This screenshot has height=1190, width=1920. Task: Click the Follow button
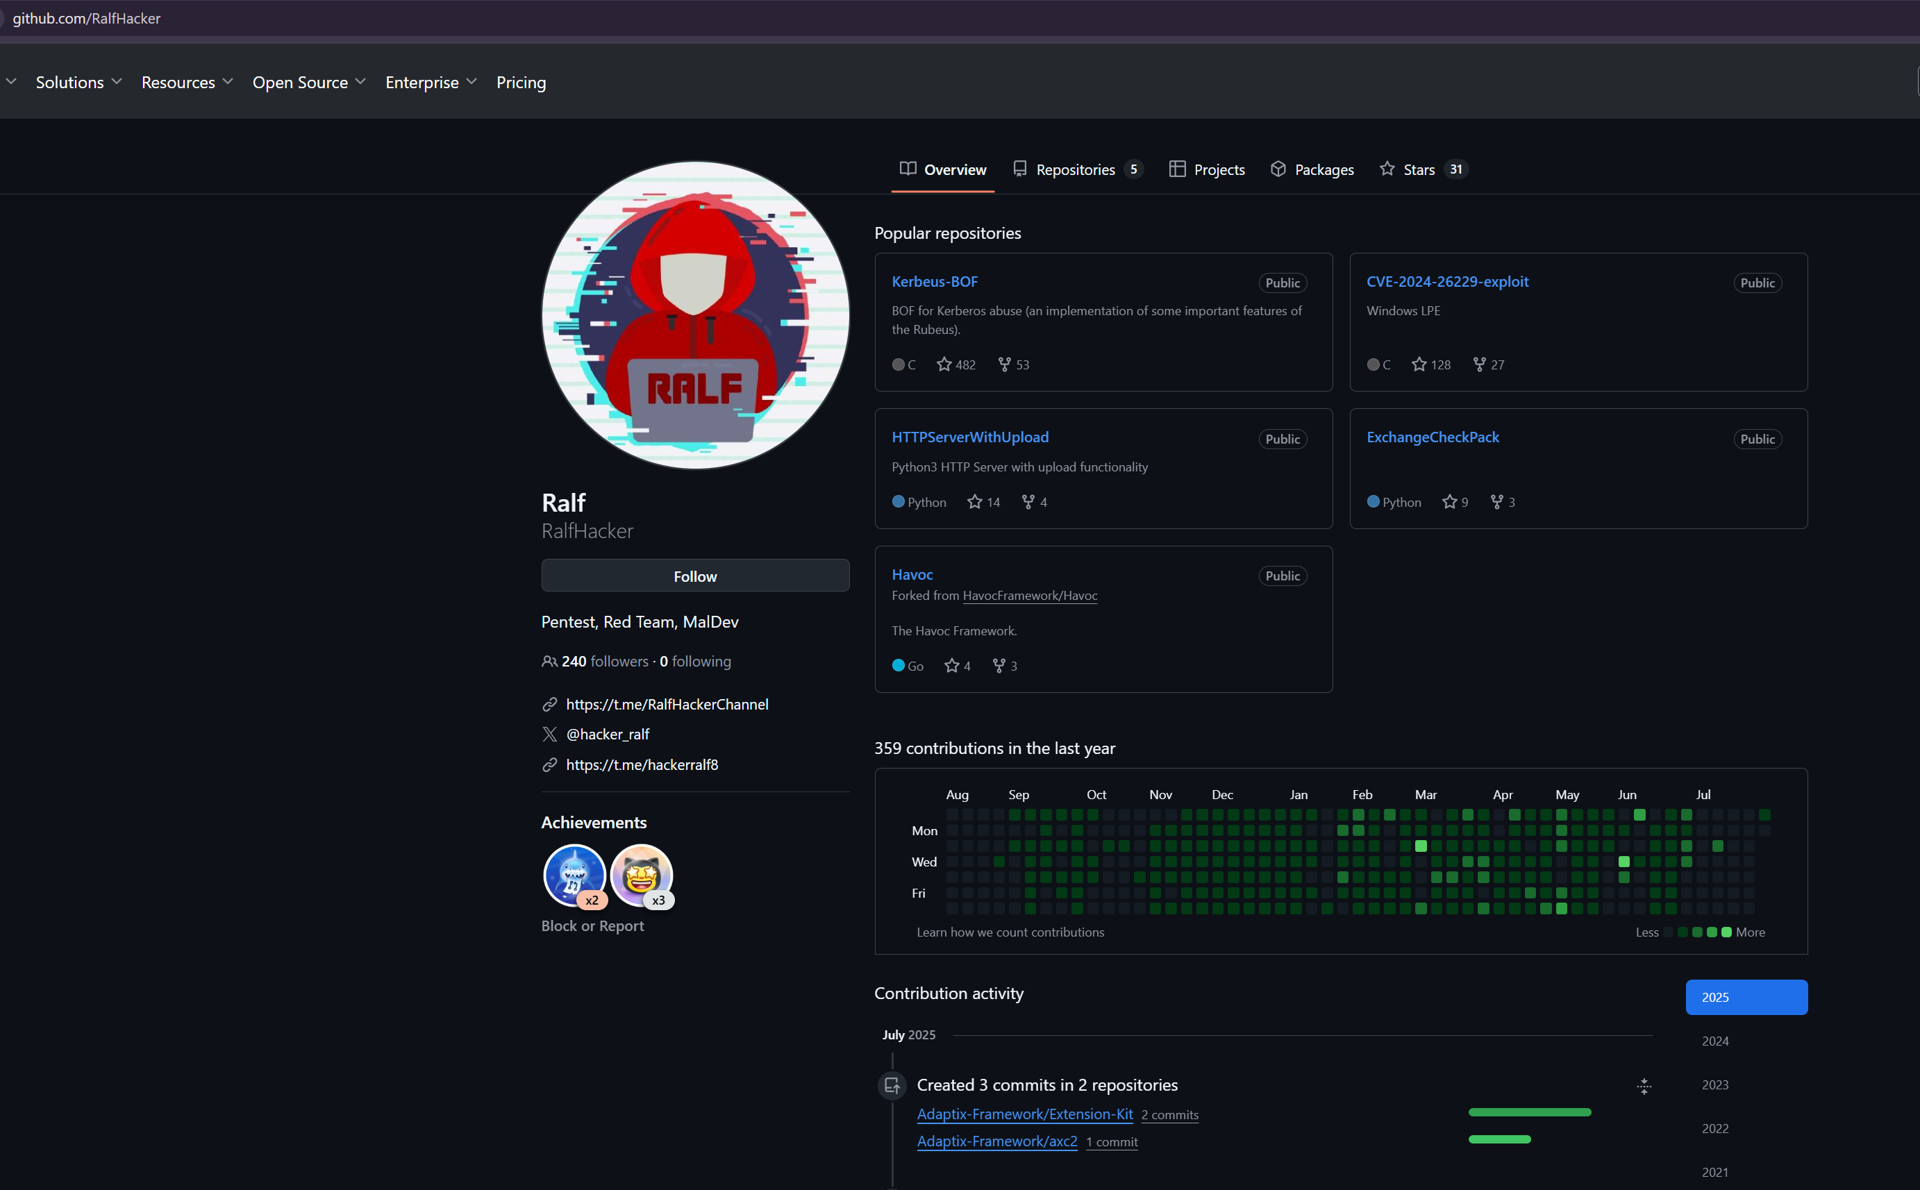click(694, 576)
